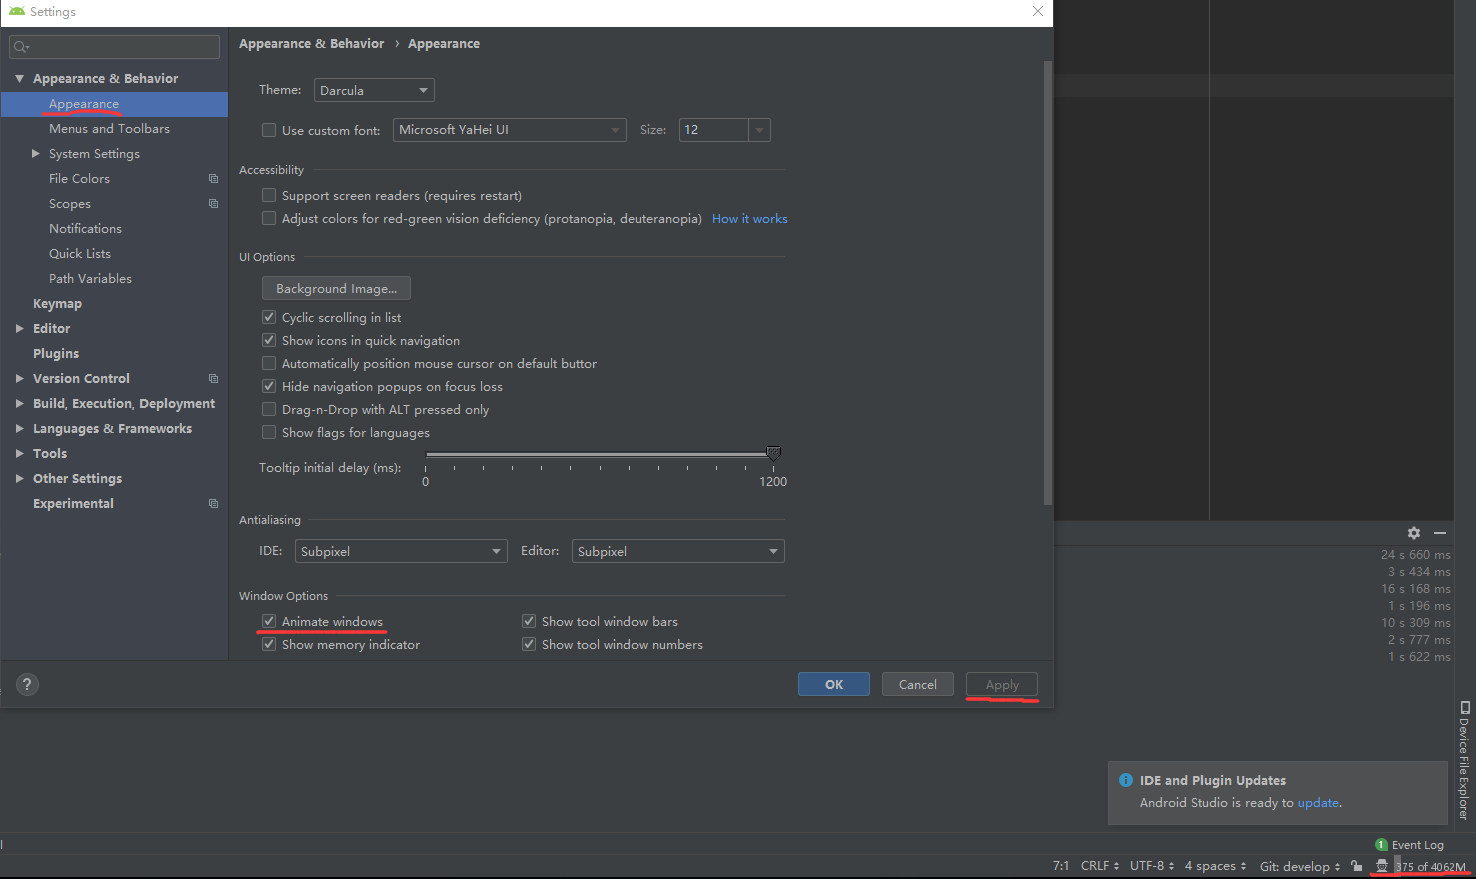Click the 4 spaces indent widget
Image resolution: width=1476 pixels, height=879 pixels.
click(x=1215, y=866)
